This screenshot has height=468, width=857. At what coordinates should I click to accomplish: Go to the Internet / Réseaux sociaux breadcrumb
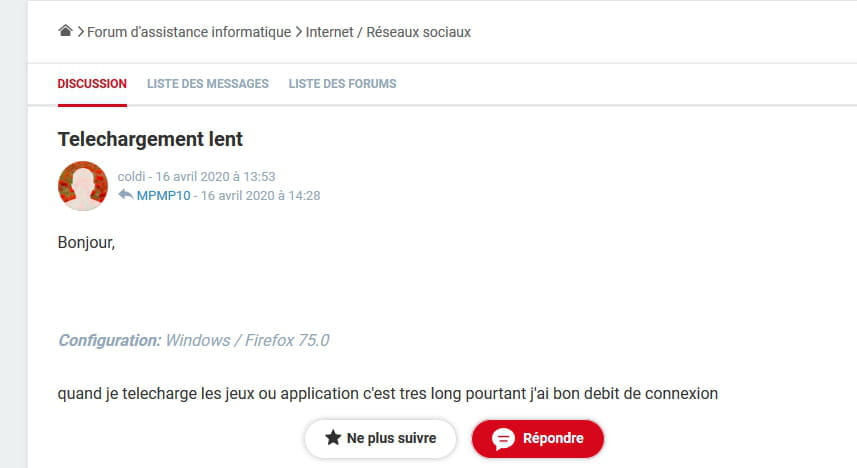click(389, 32)
